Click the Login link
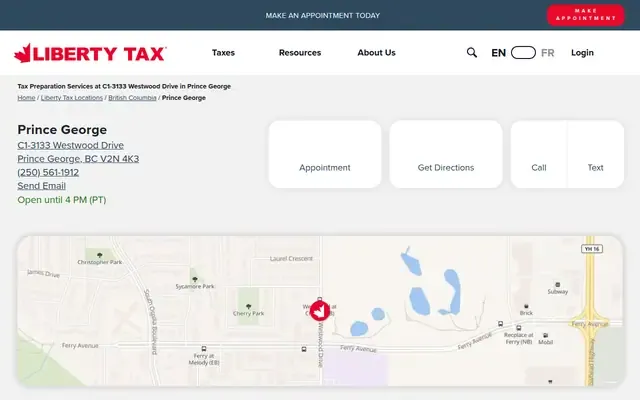The height and width of the screenshot is (400, 640). pyautogui.click(x=582, y=53)
